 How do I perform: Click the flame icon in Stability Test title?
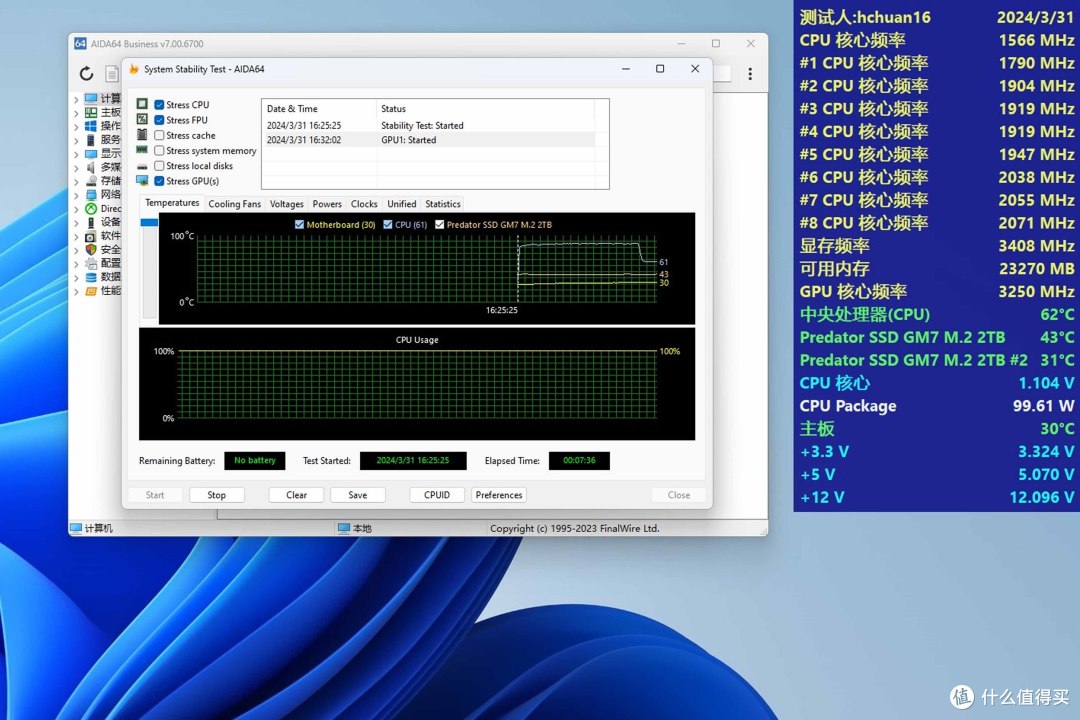point(134,69)
